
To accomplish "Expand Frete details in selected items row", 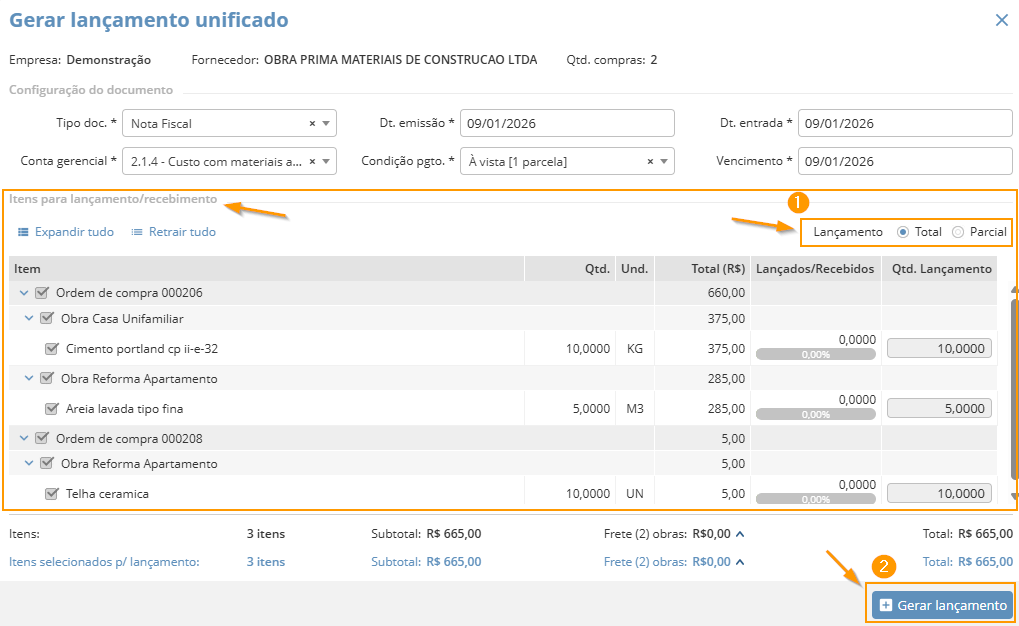I will click(740, 562).
